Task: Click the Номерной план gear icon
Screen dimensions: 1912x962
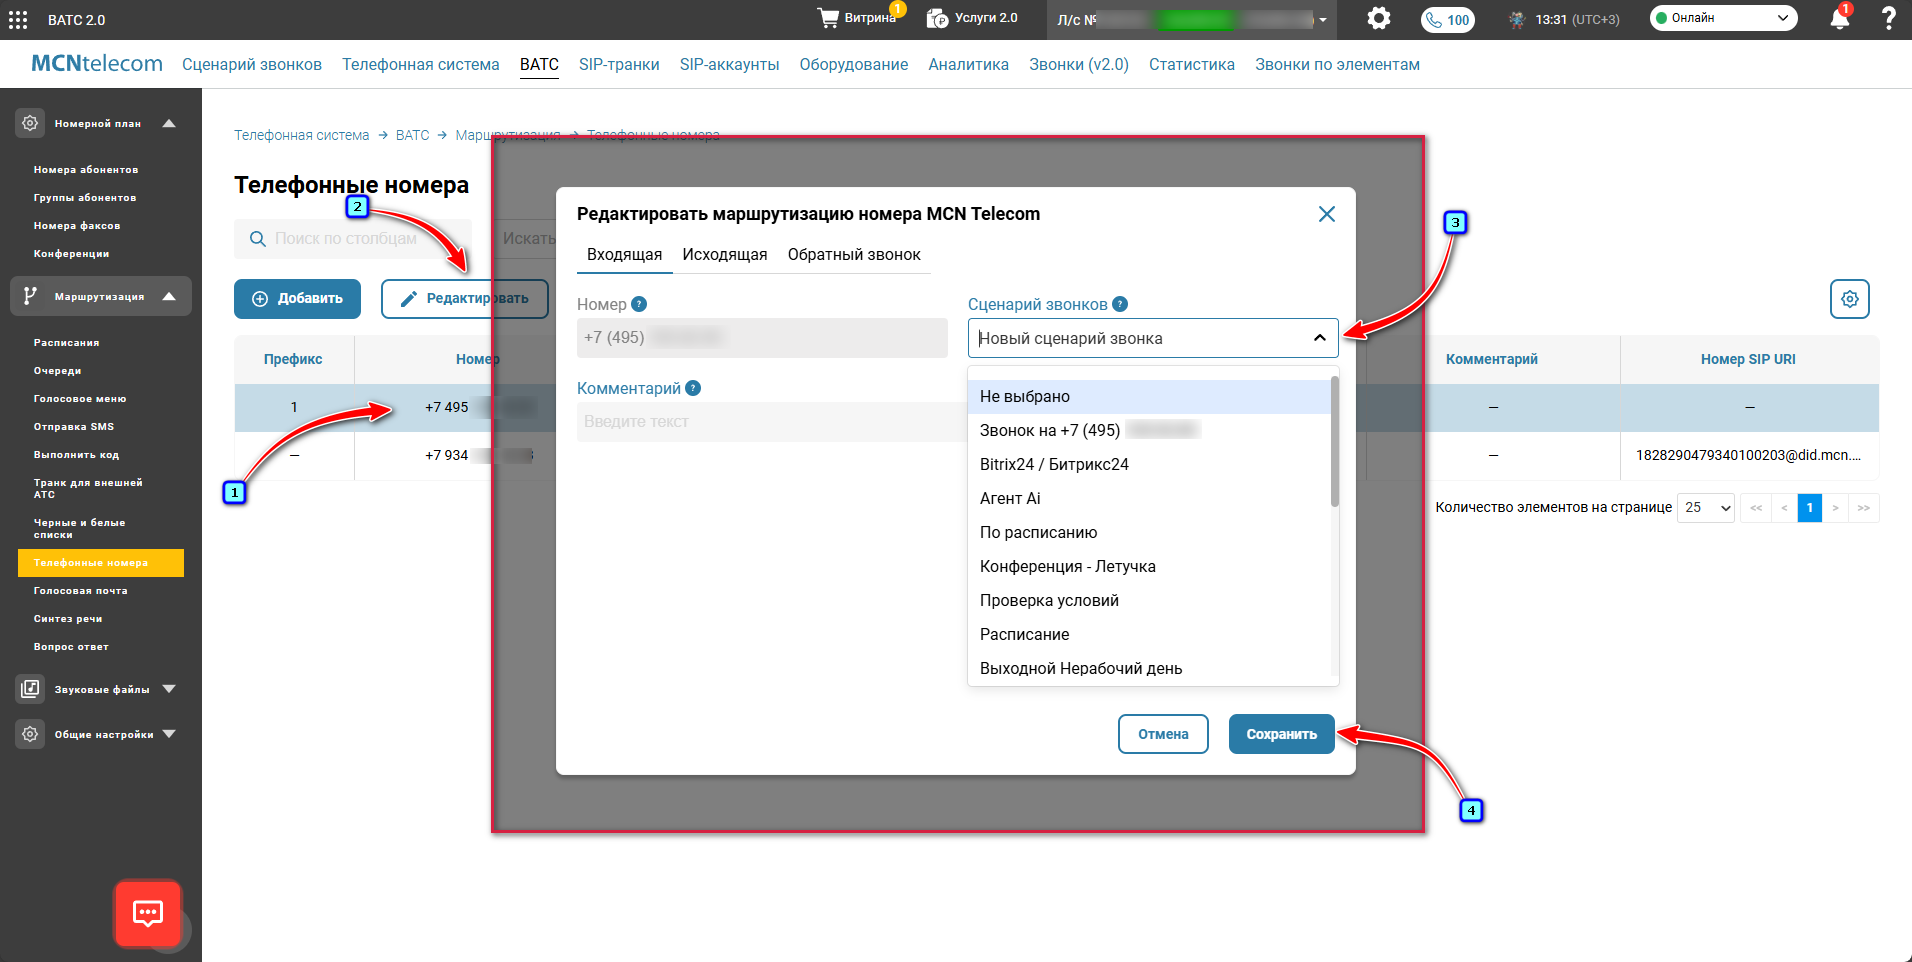Action: (30, 123)
